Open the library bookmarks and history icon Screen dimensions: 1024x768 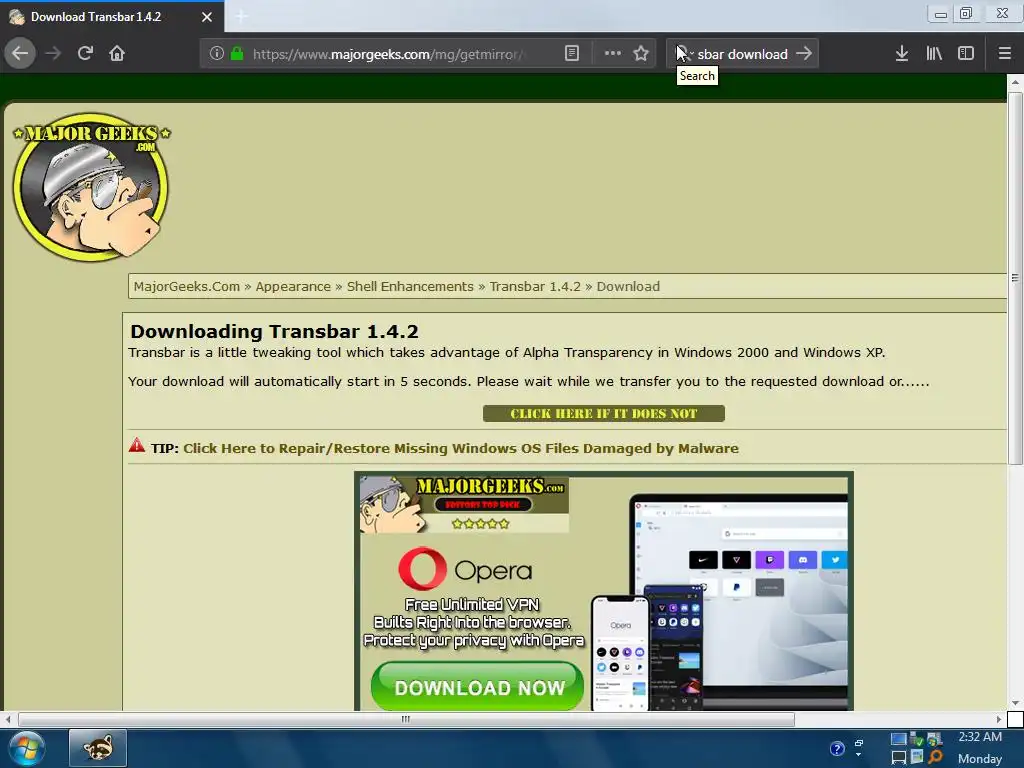[934, 54]
